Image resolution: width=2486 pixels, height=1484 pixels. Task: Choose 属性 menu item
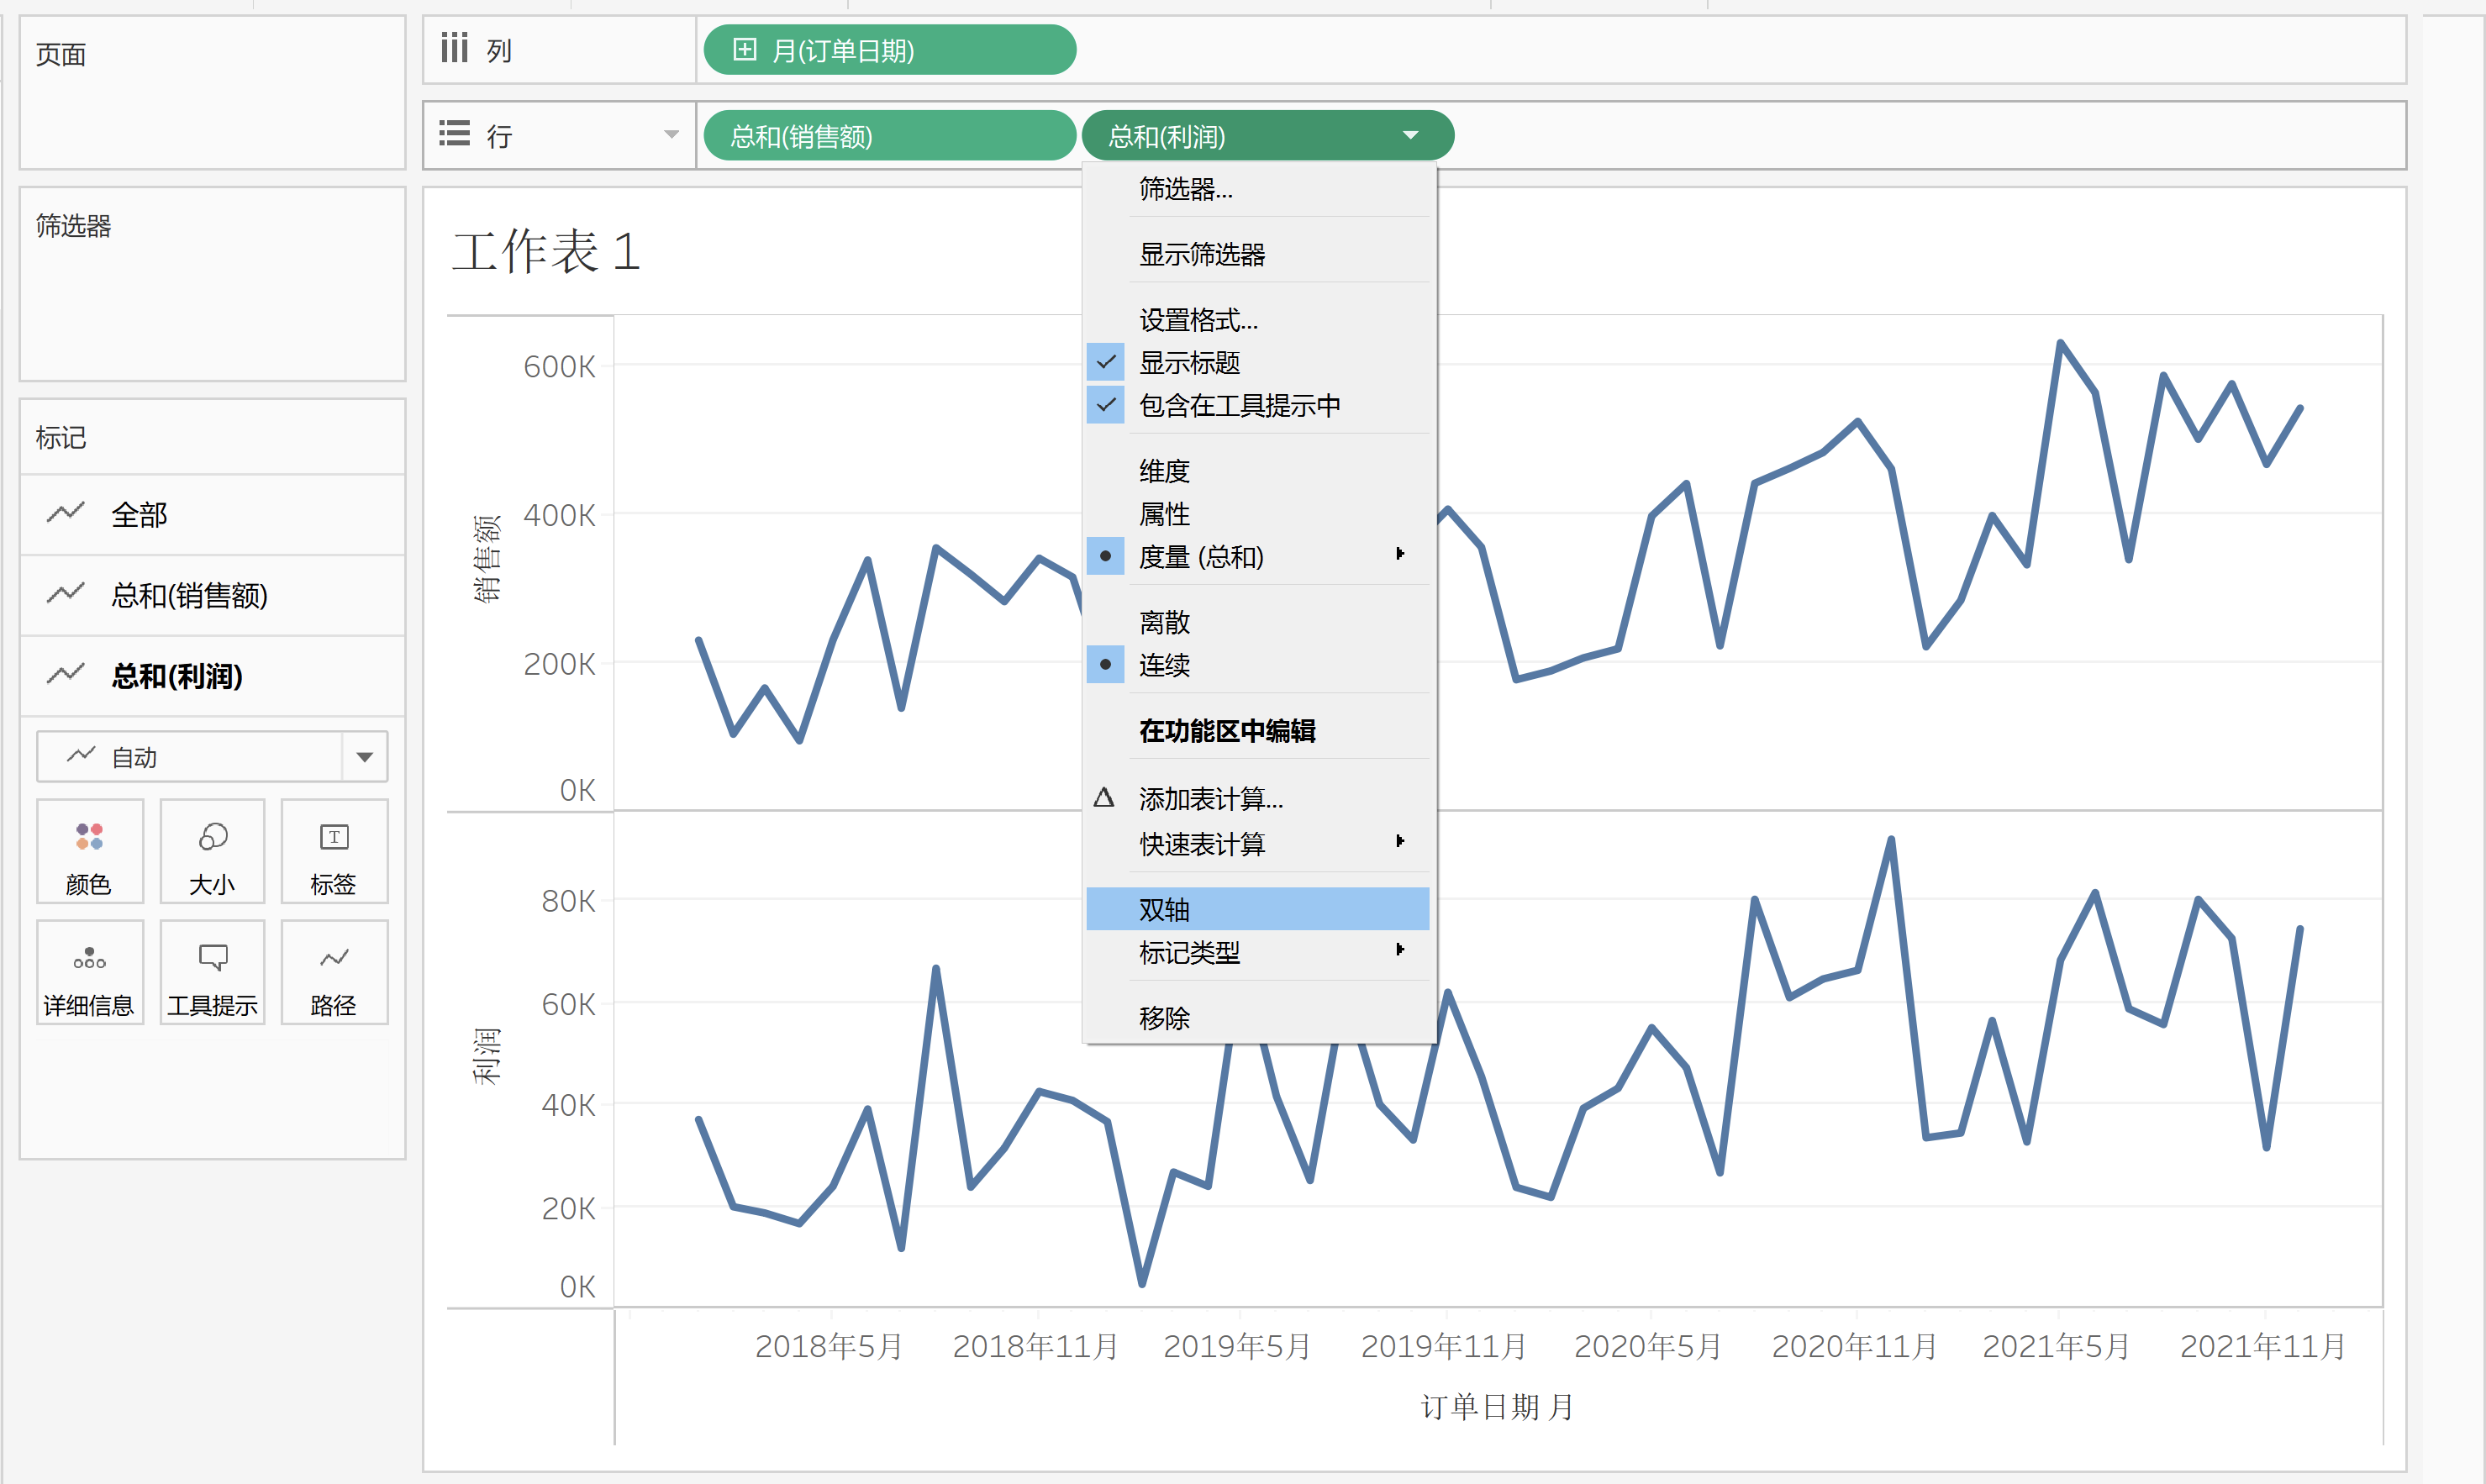[1258, 513]
